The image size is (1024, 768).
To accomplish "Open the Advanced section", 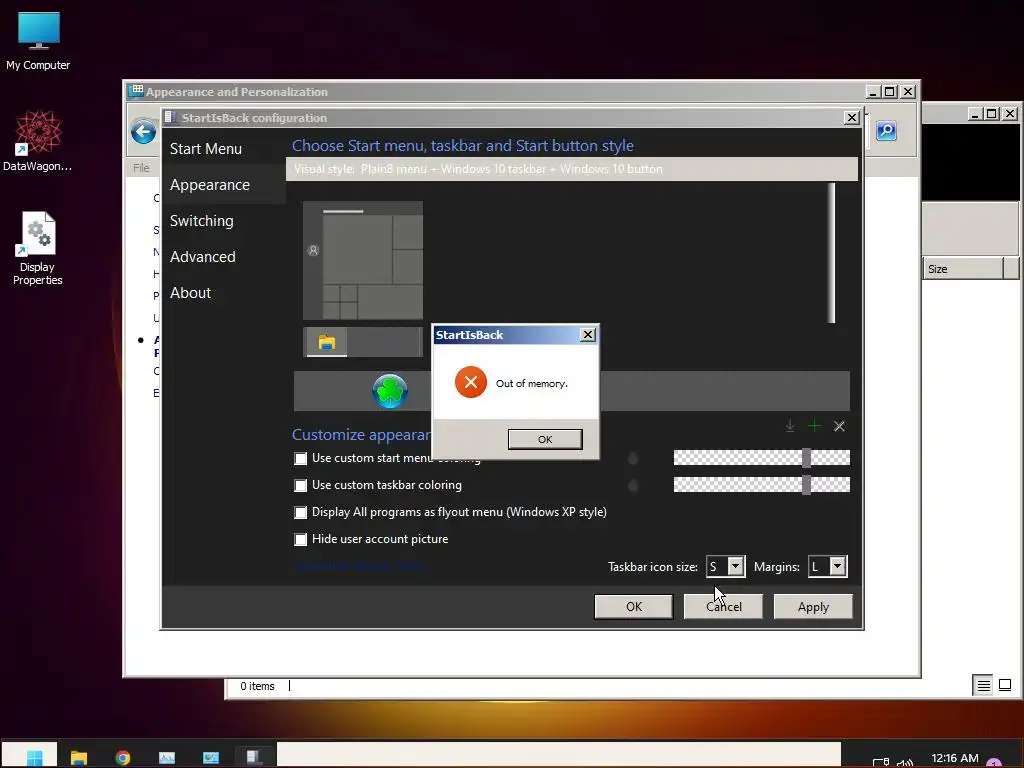I will click(x=202, y=257).
